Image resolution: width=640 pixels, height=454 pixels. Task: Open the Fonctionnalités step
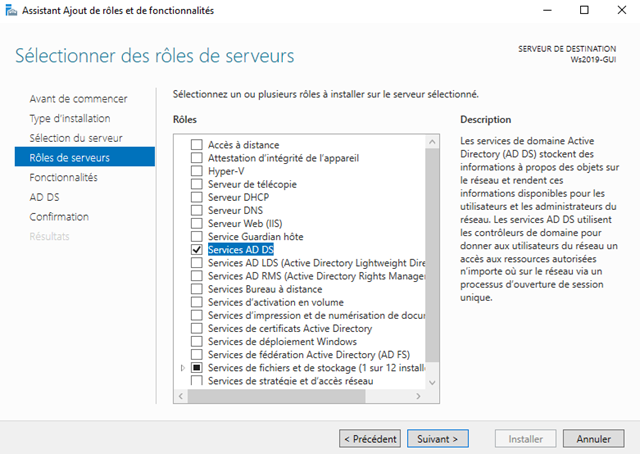(x=64, y=177)
